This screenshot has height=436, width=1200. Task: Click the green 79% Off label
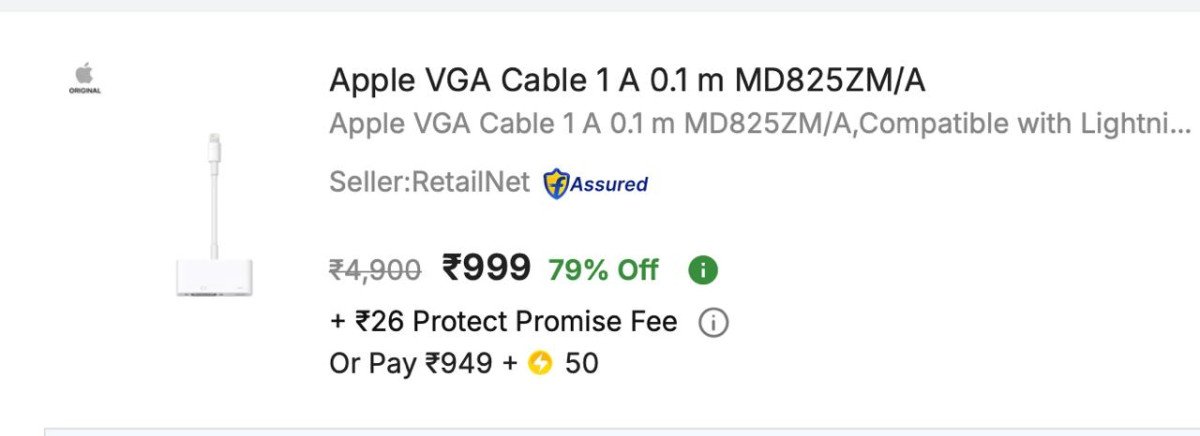point(603,269)
